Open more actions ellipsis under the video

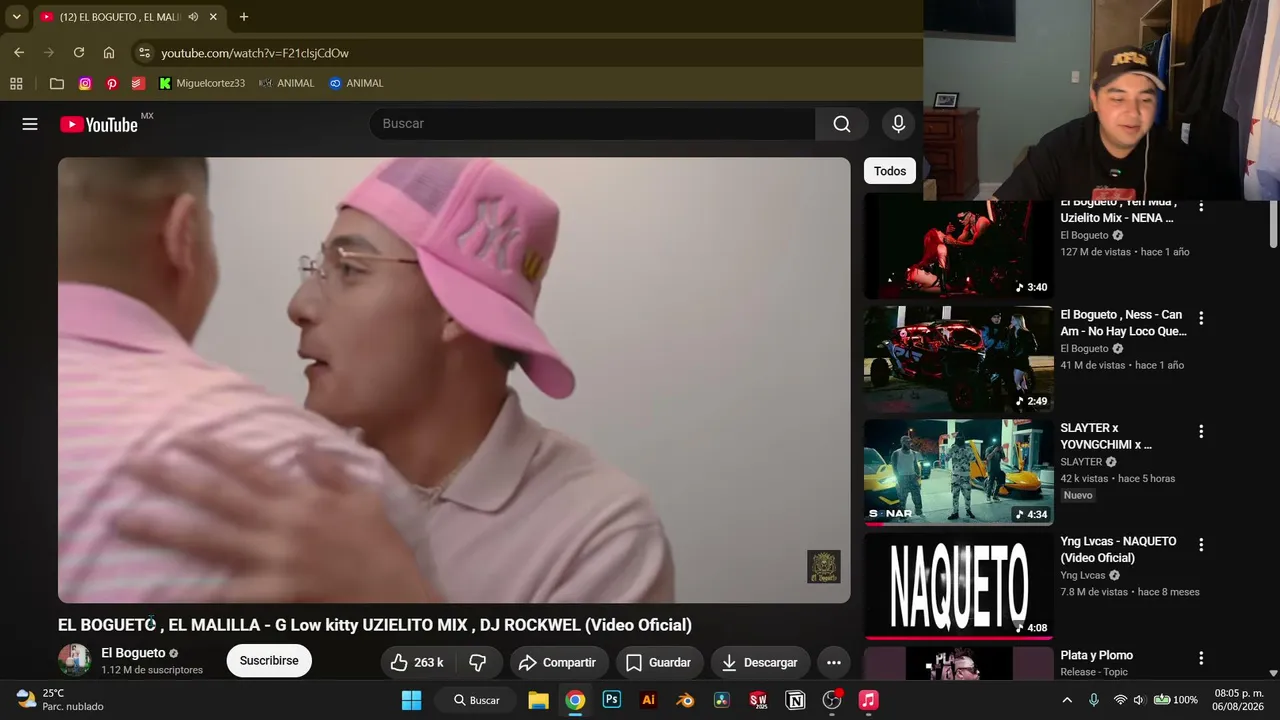[834, 662]
